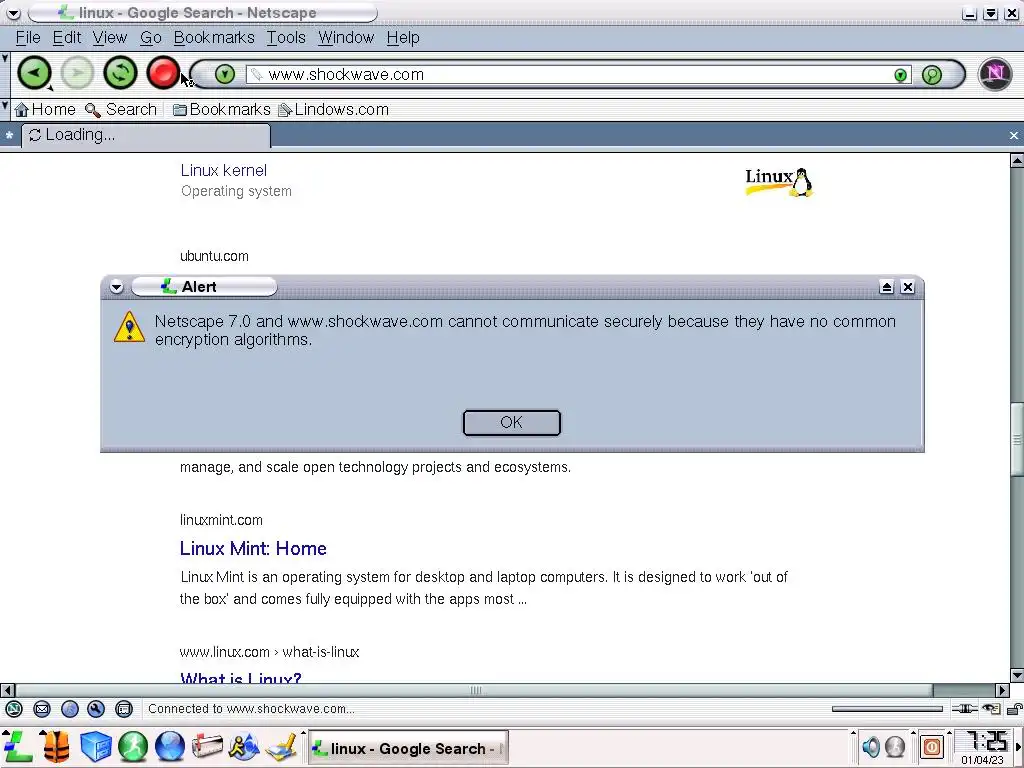Click the green Search button beside the URL bar
Image resolution: width=1024 pixels, height=768 pixels.
[x=932, y=74]
